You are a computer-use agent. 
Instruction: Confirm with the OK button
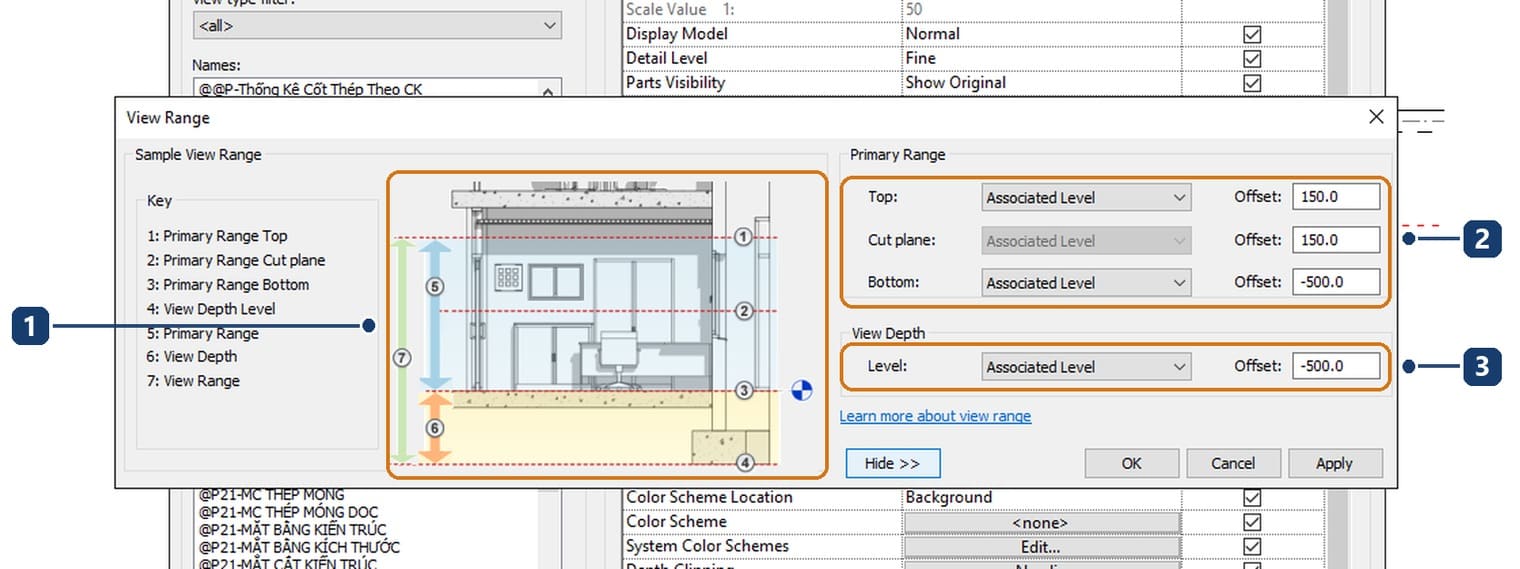pos(1131,463)
